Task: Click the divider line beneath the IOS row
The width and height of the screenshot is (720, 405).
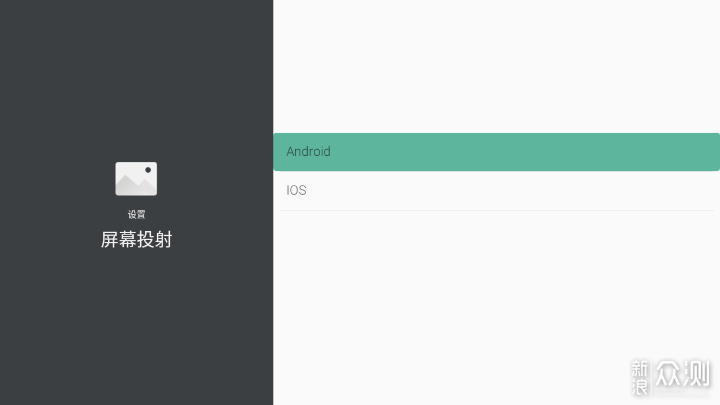Action: pos(496,210)
